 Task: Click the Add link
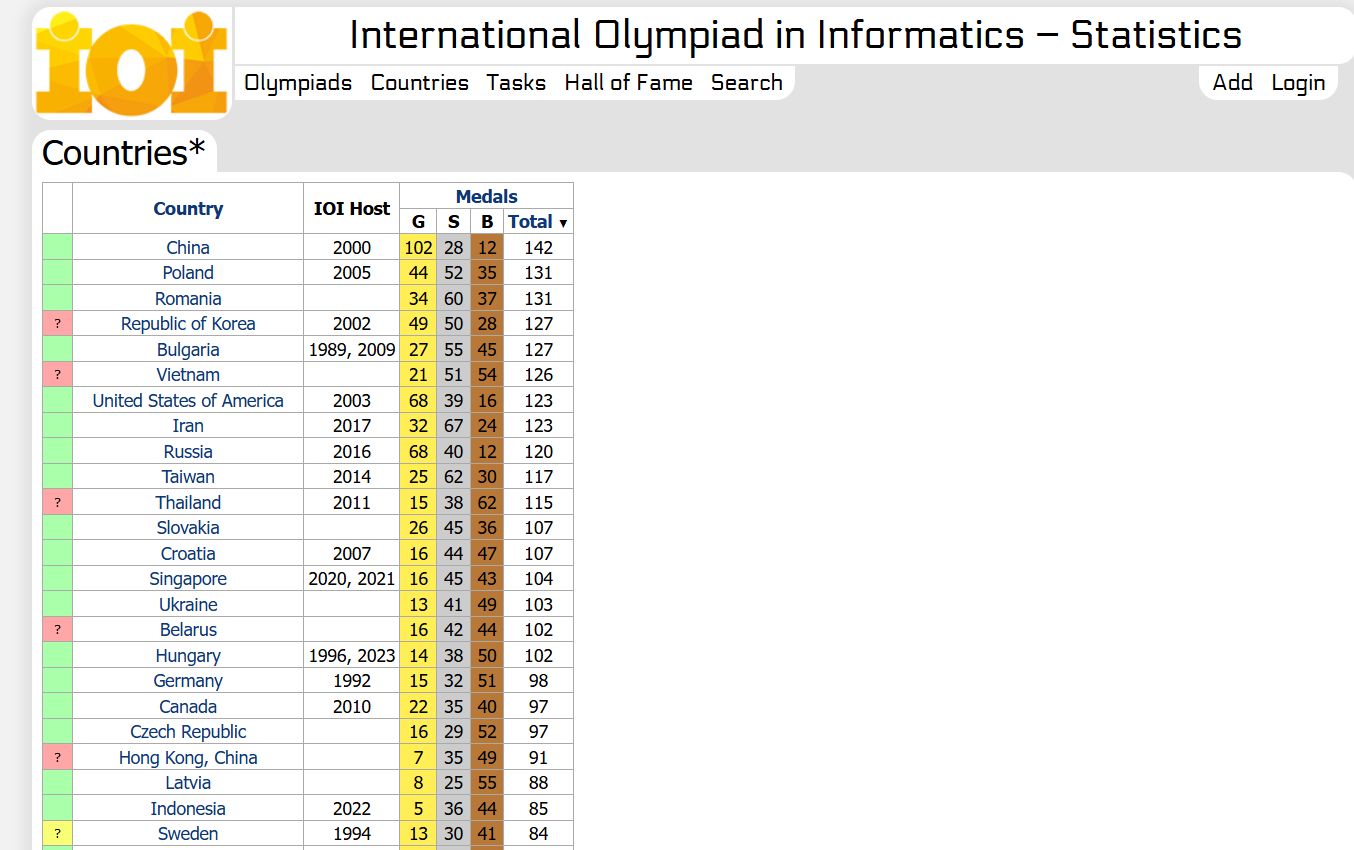click(x=1232, y=83)
